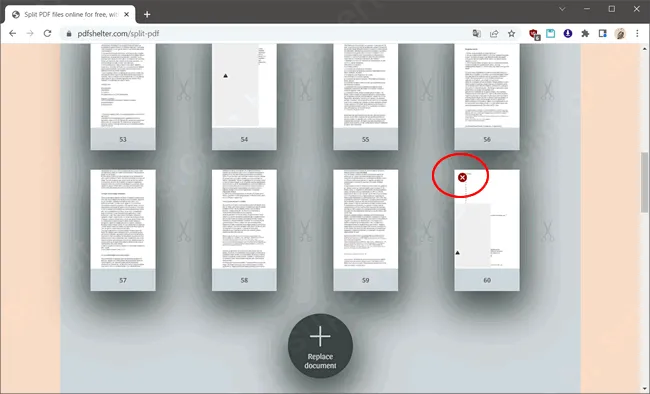Toggle the browser side panel
The height and width of the screenshot is (394, 650).
pyautogui.click(x=603, y=34)
